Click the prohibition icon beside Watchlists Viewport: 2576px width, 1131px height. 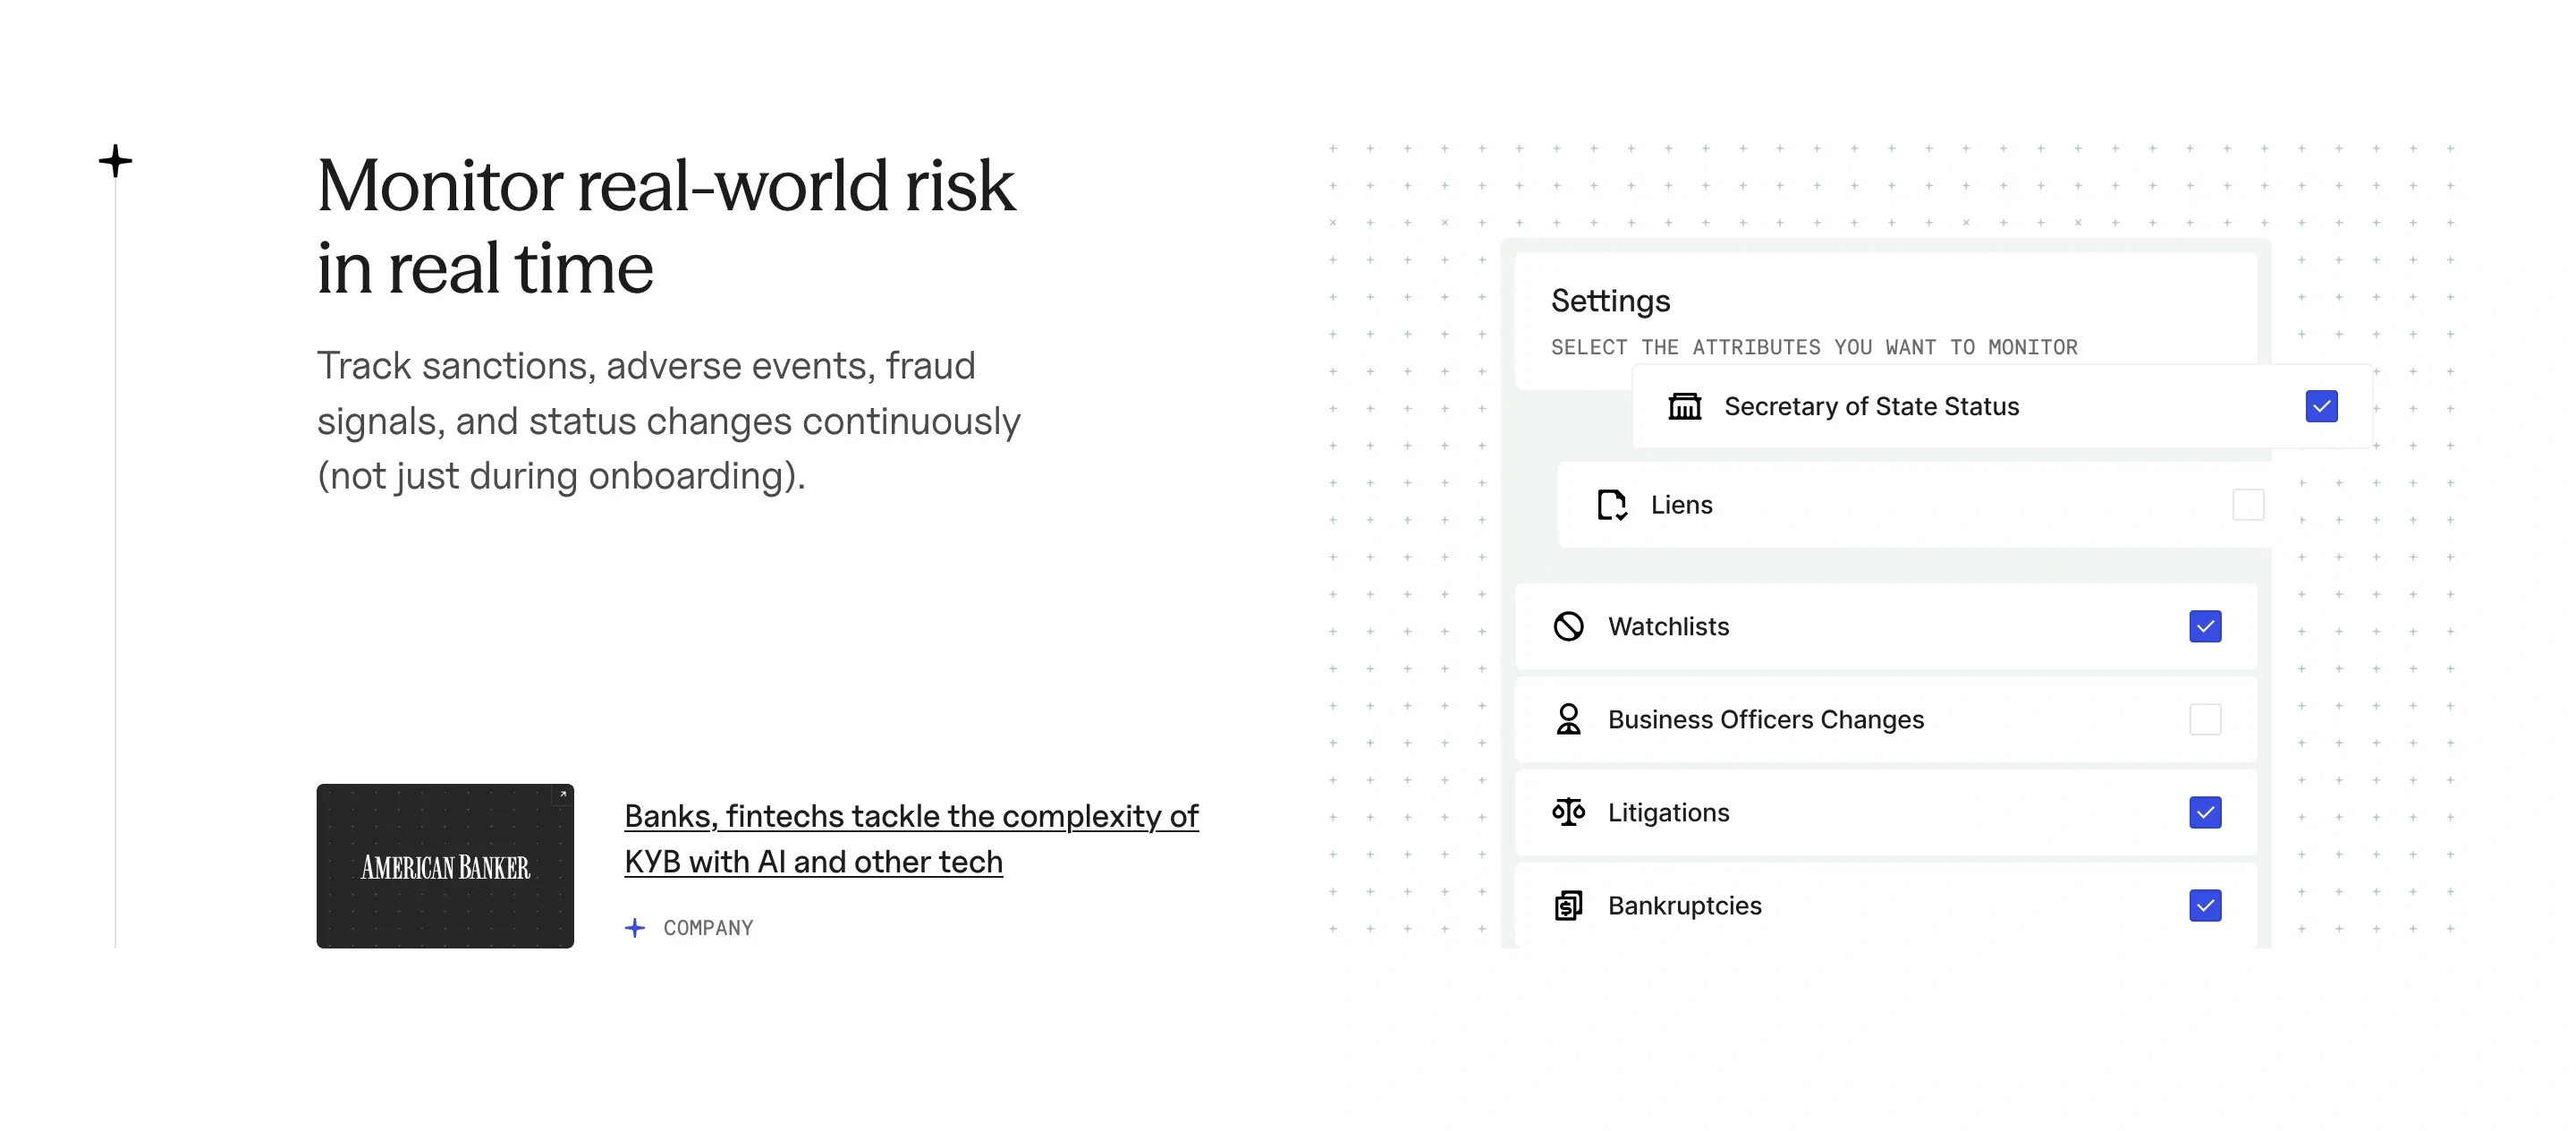pyautogui.click(x=1568, y=627)
